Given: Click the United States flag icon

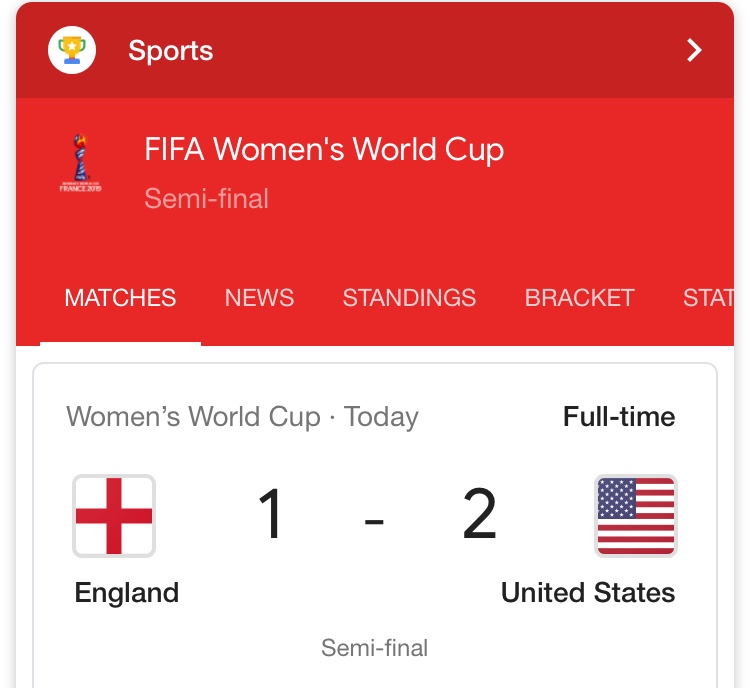Looking at the screenshot, I should 636,516.
